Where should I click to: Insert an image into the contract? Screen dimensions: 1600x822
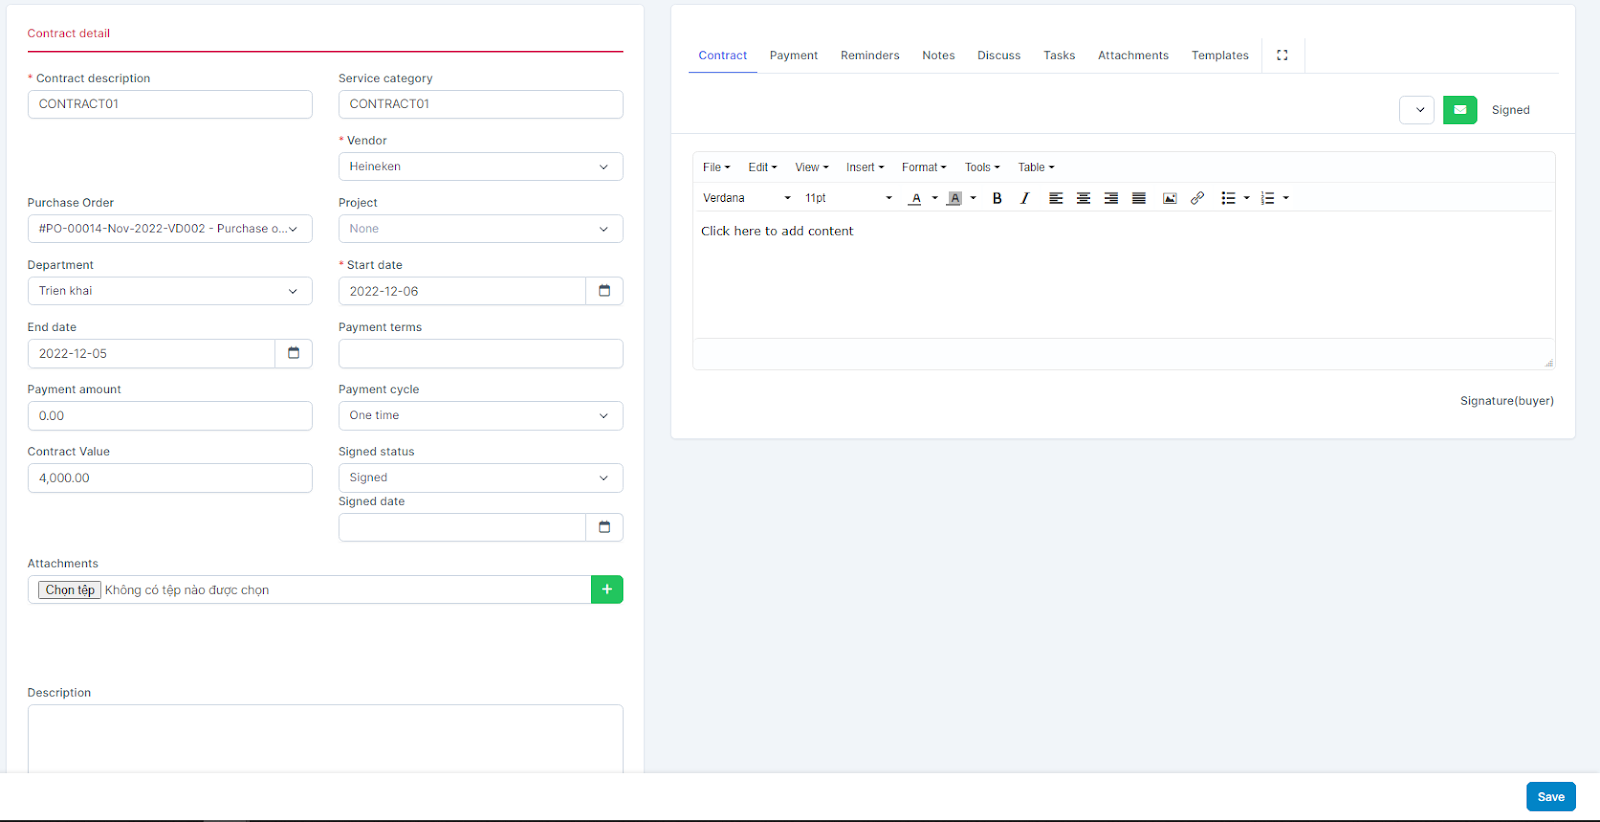(1169, 198)
